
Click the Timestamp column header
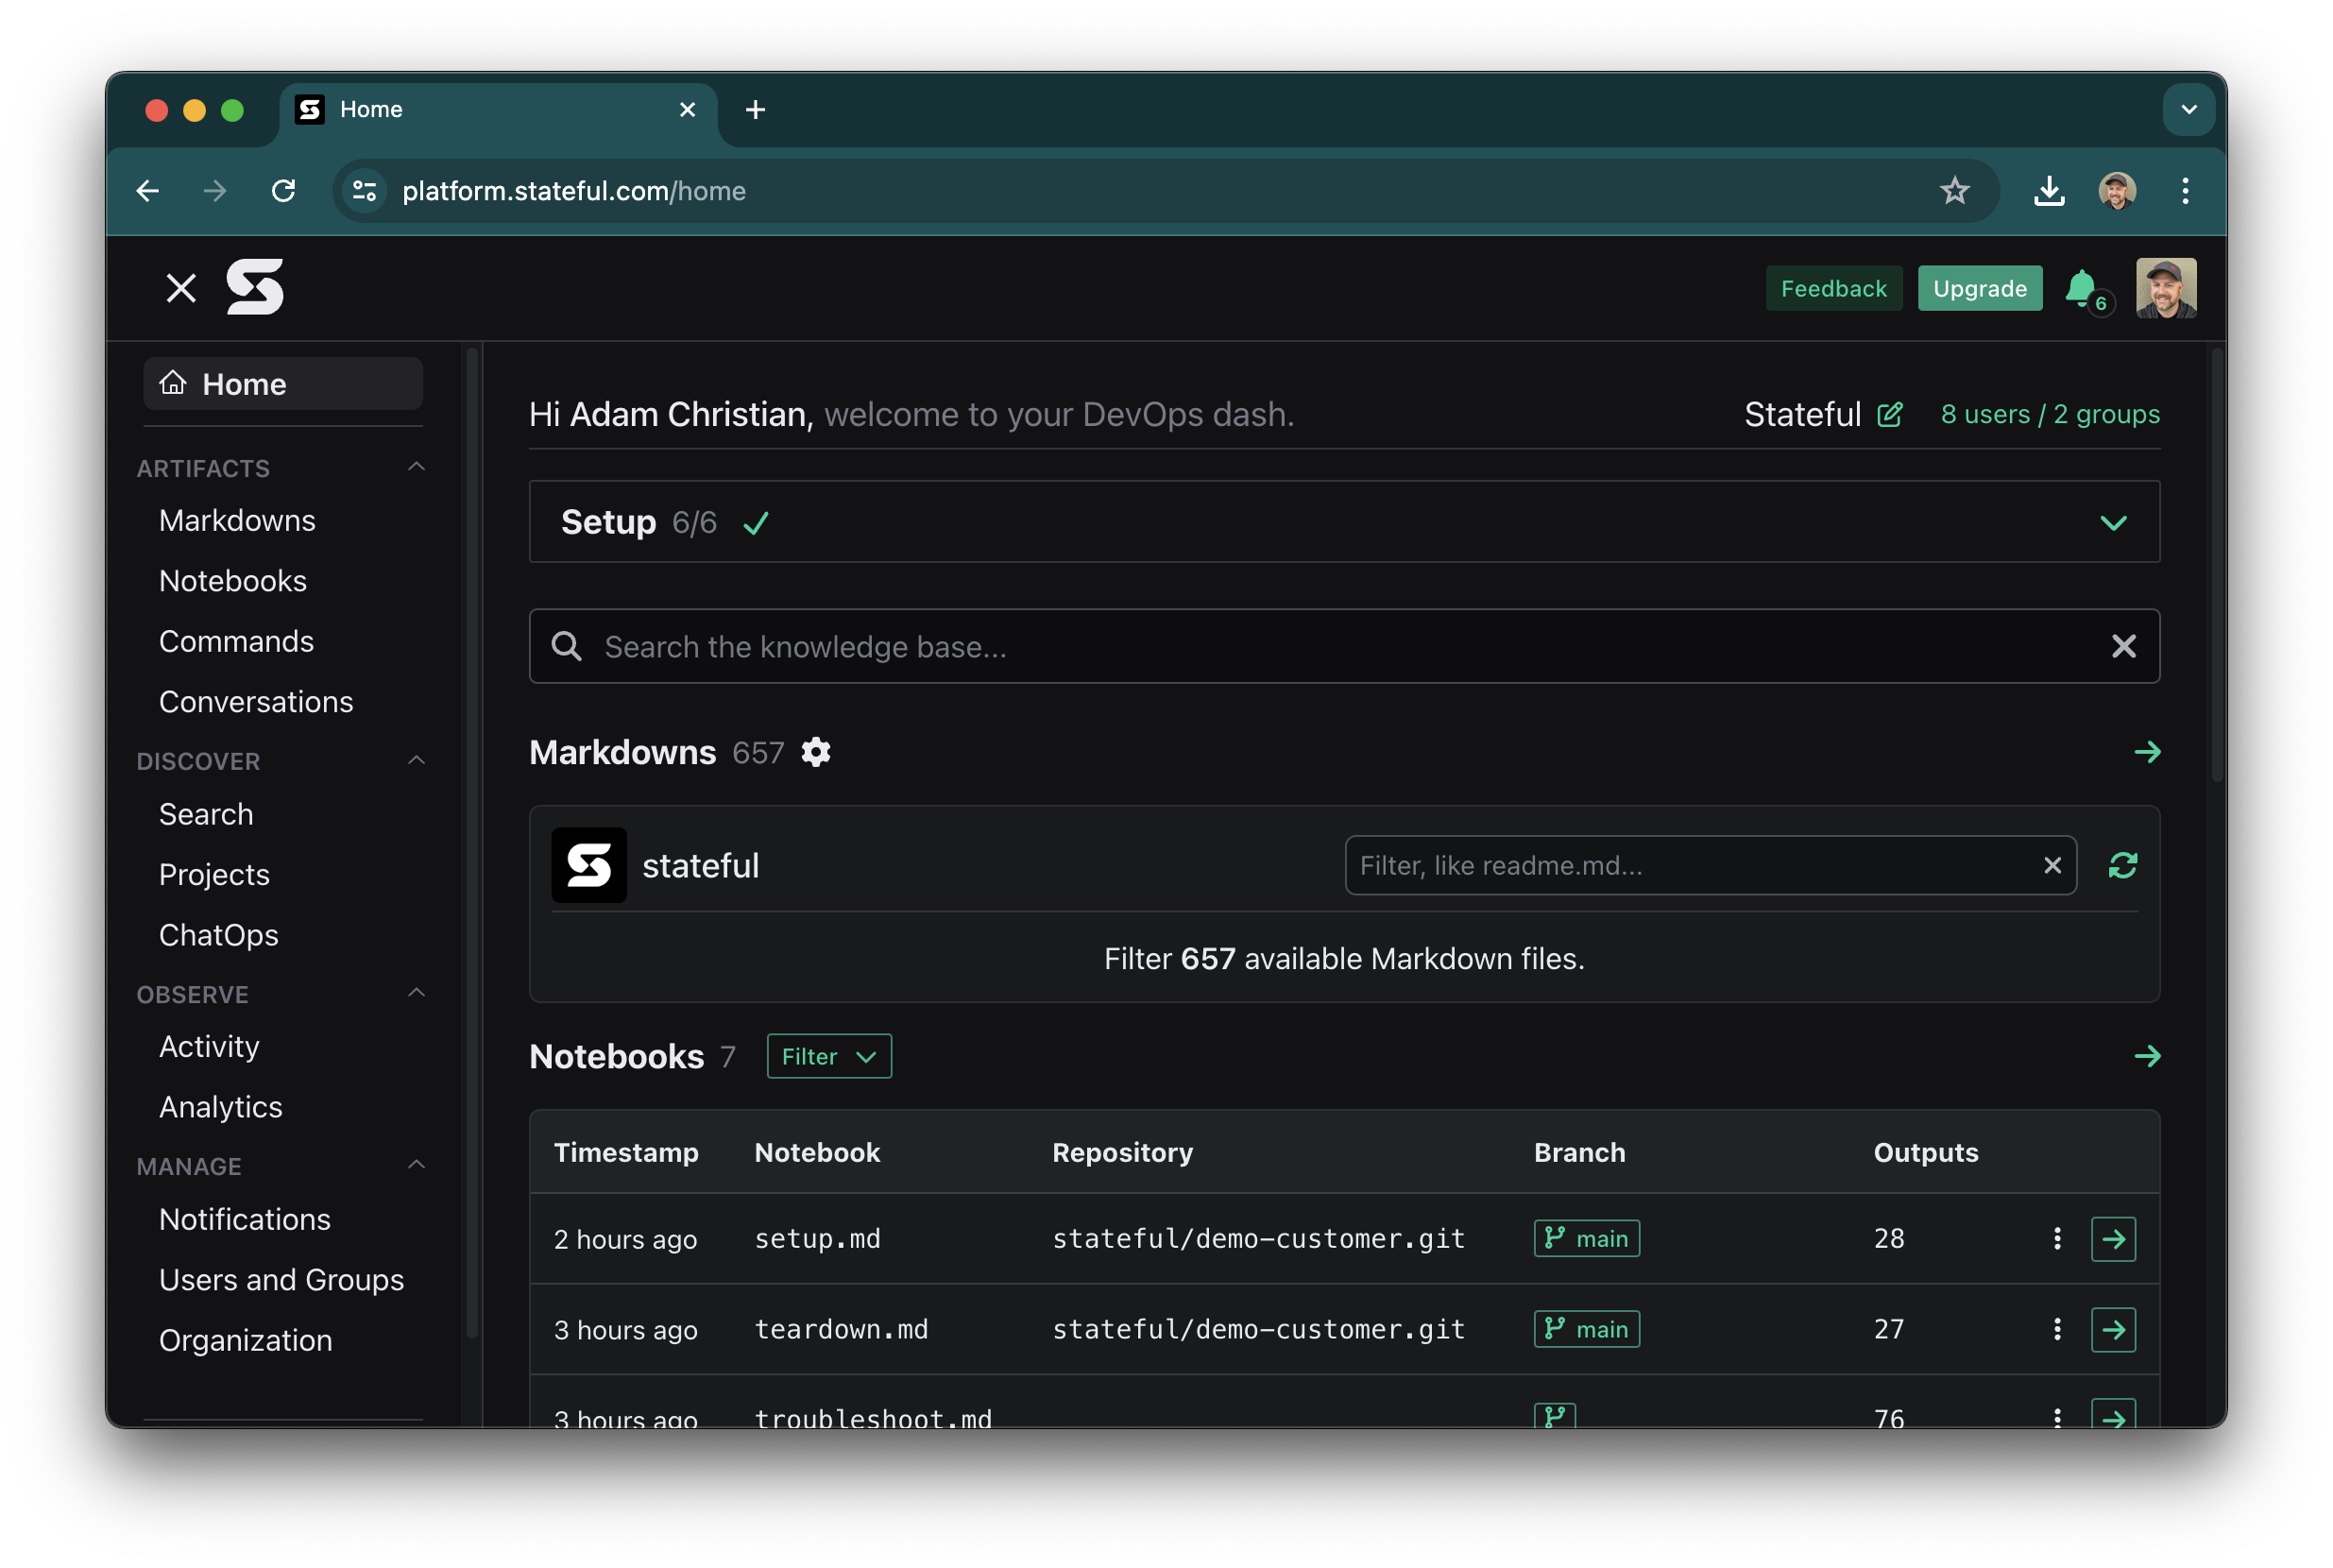tap(626, 1152)
